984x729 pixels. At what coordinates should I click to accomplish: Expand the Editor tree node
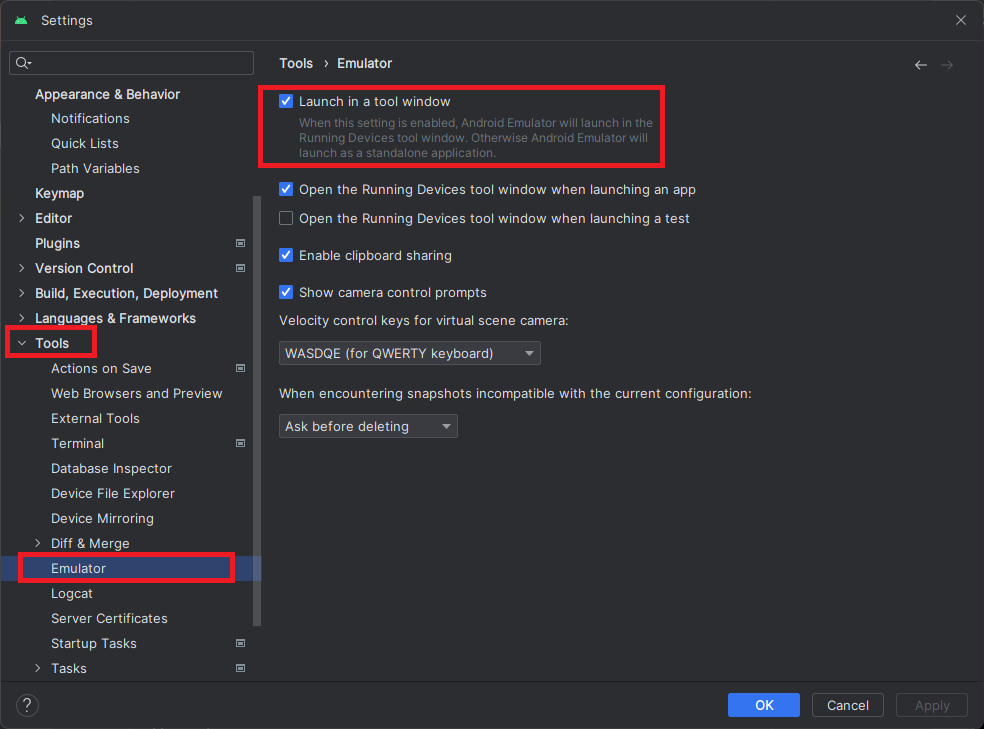(x=22, y=218)
